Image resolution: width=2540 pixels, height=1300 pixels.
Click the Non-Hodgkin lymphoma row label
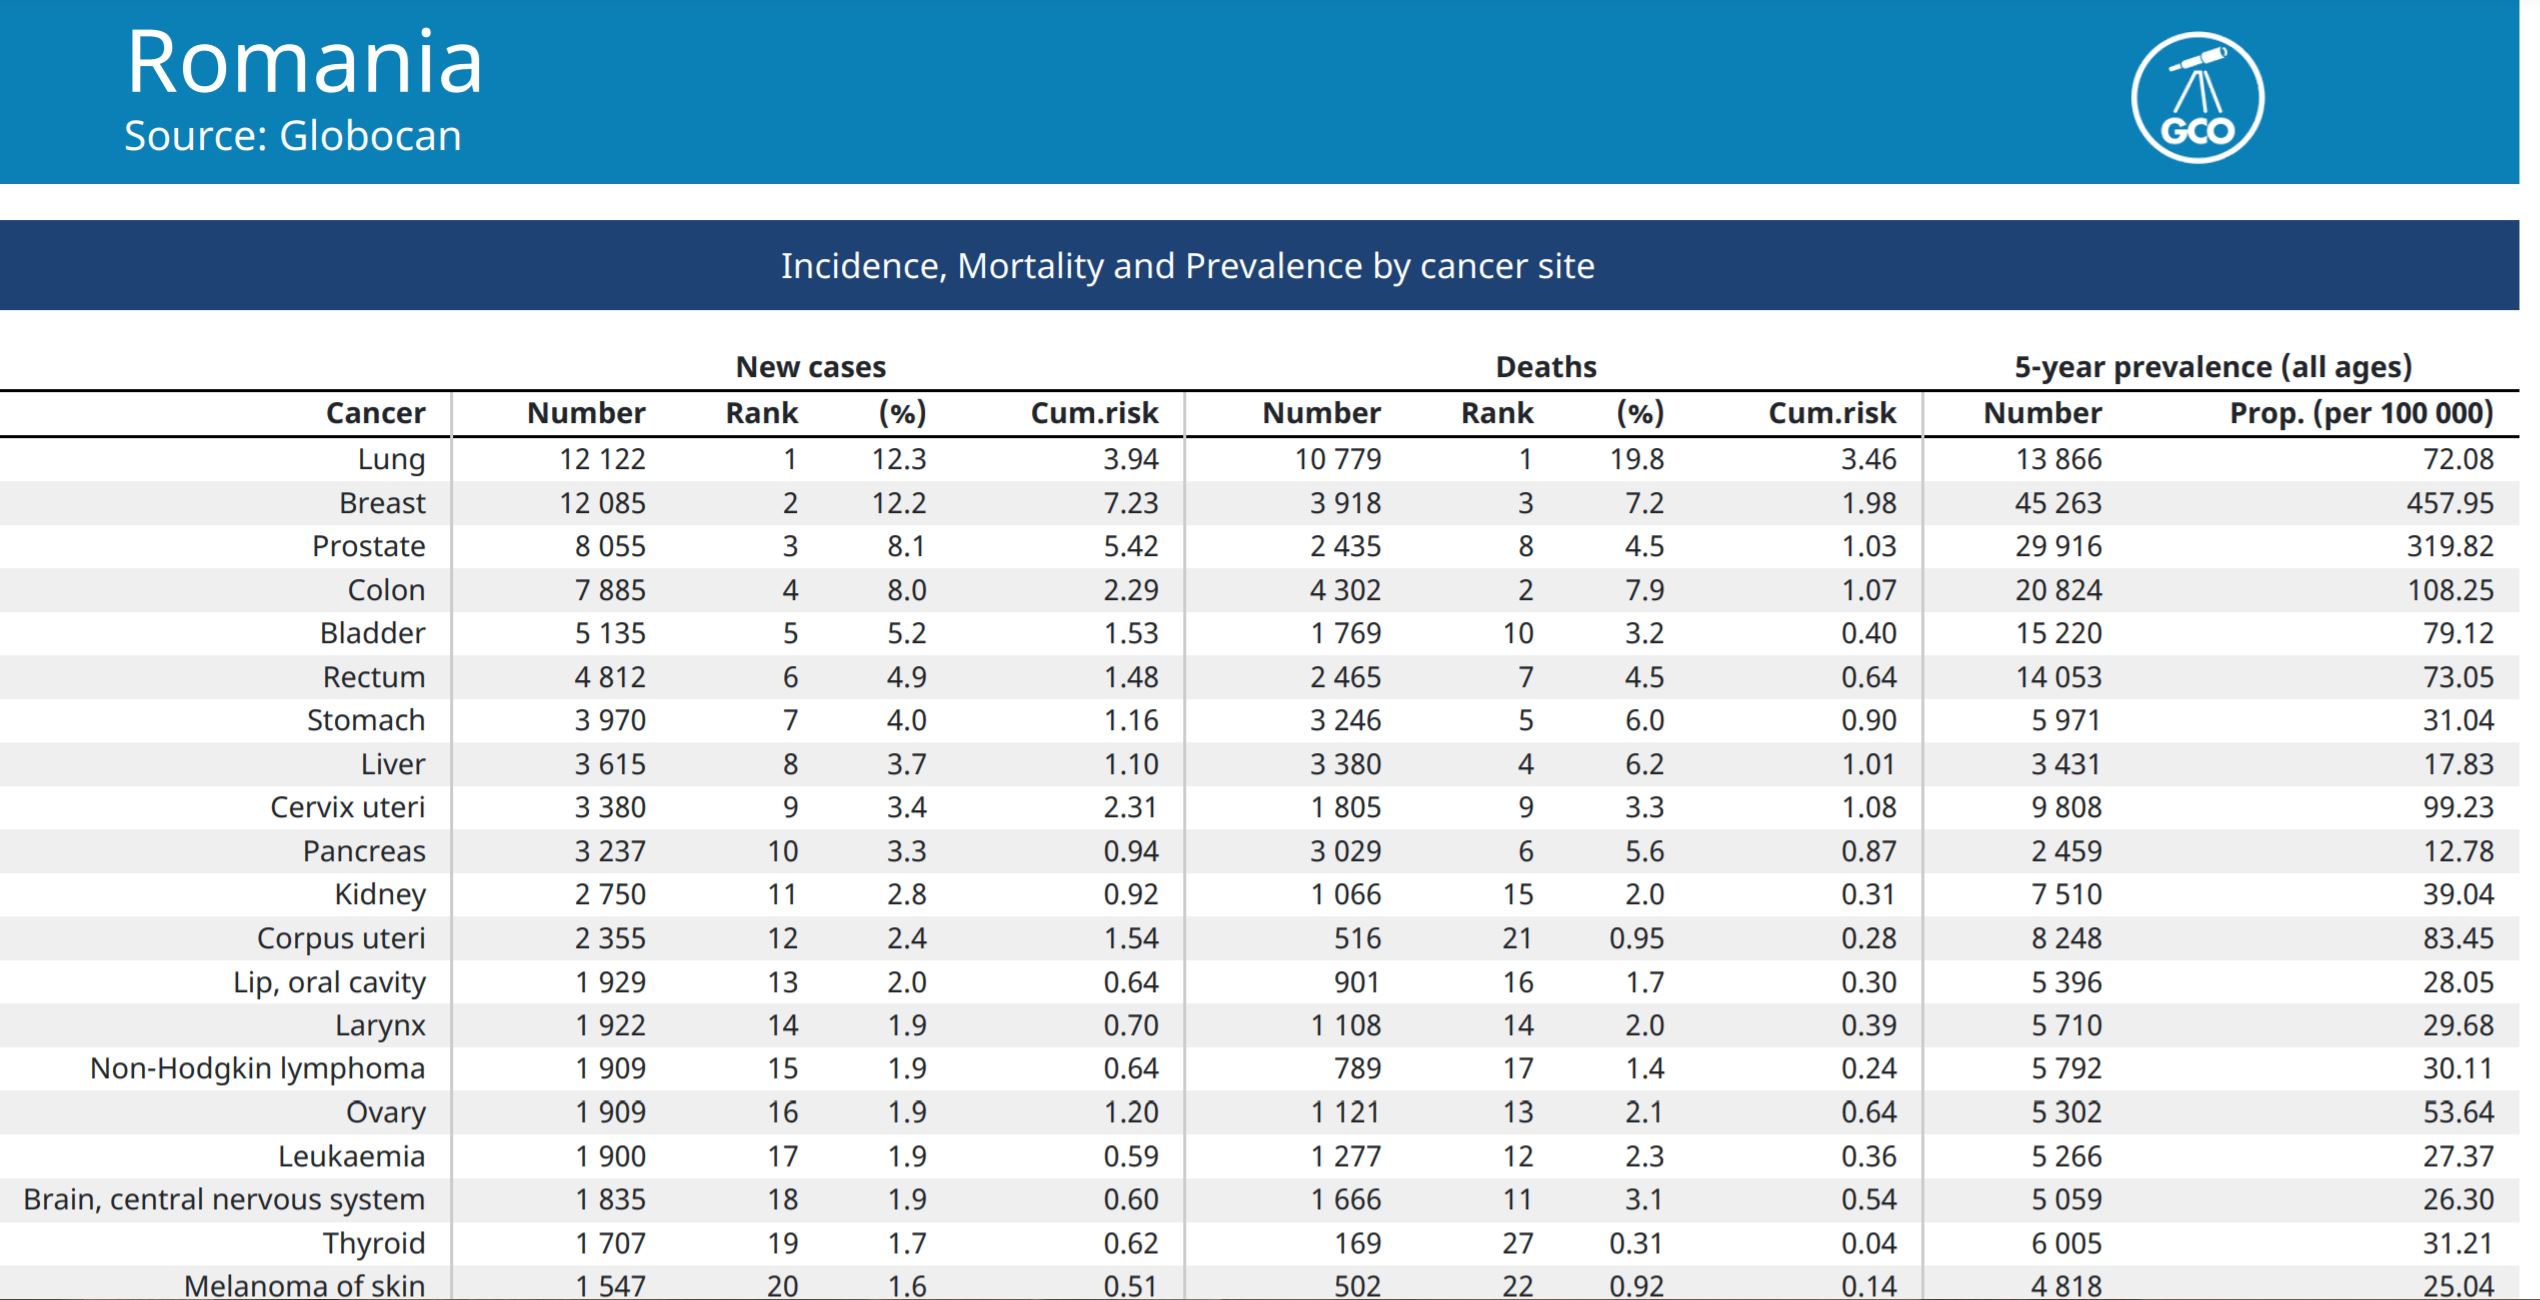[x=257, y=1068]
